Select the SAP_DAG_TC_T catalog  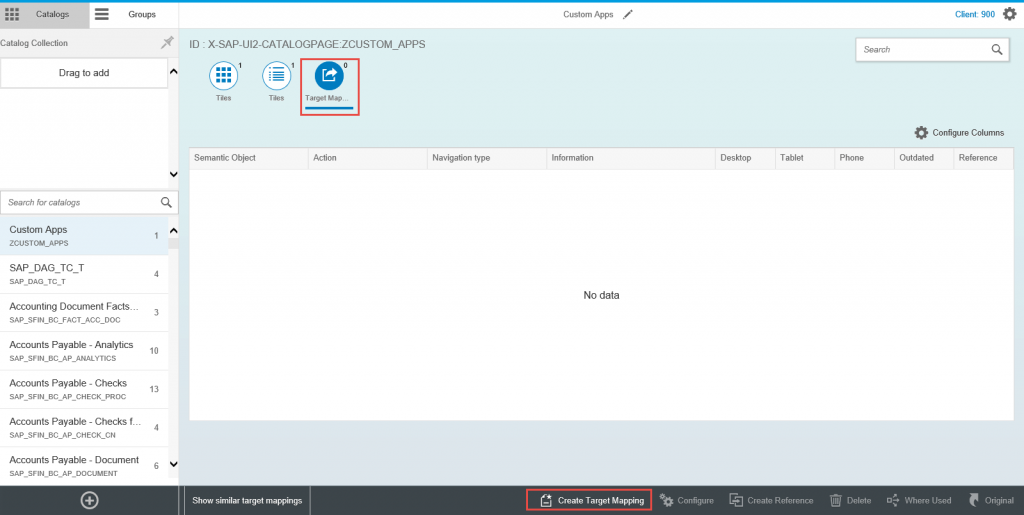pyautogui.click(x=84, y=274)
